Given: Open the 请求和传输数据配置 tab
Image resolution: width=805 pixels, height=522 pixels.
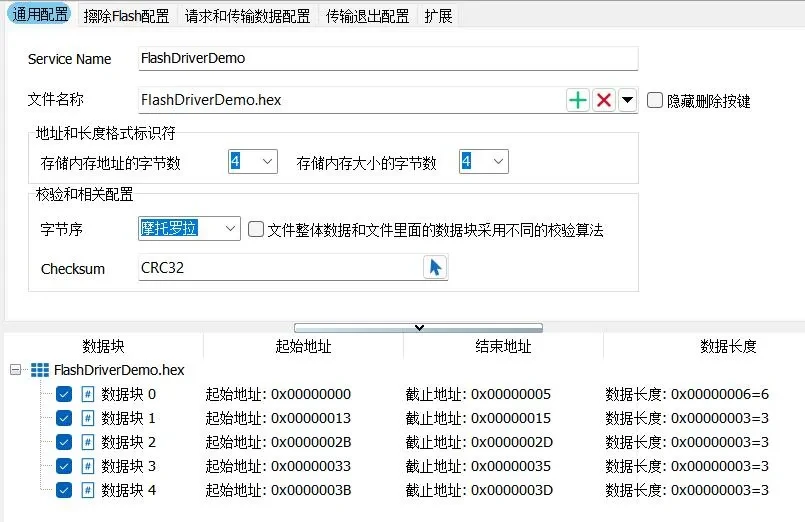Looking at the screenshot, I should [x=247, y=16].
